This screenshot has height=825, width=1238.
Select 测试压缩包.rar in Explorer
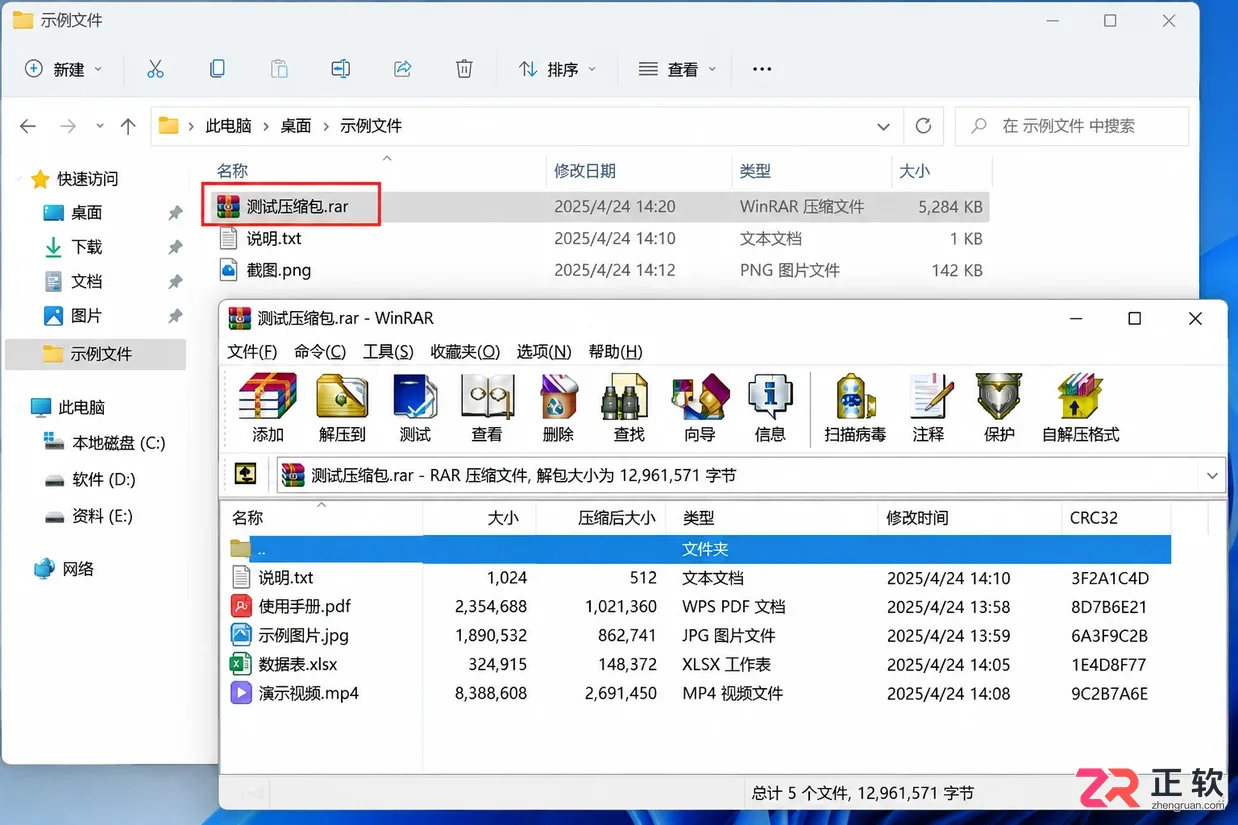pos(298,207)
